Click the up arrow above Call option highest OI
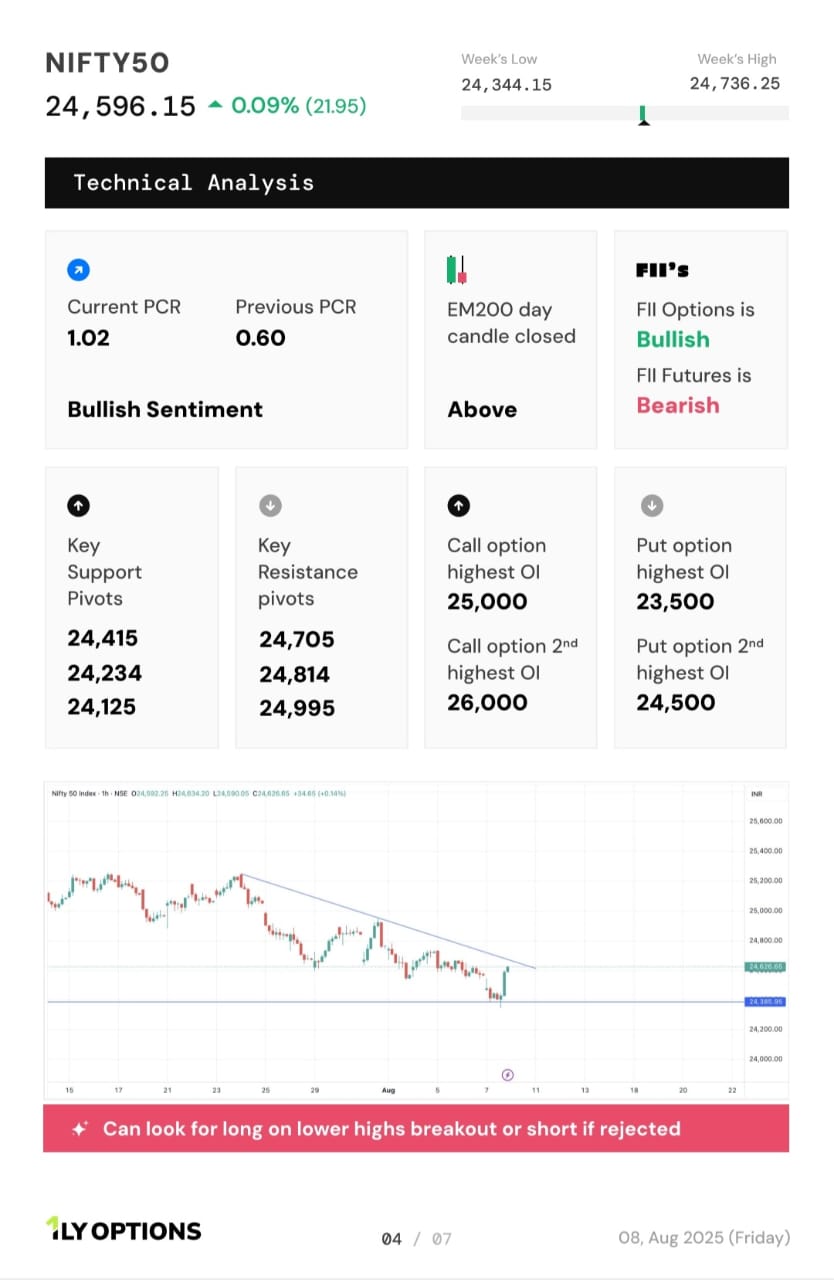Image resolution: width=834 pixels, height=1280 pixels. tap(458, 506)
